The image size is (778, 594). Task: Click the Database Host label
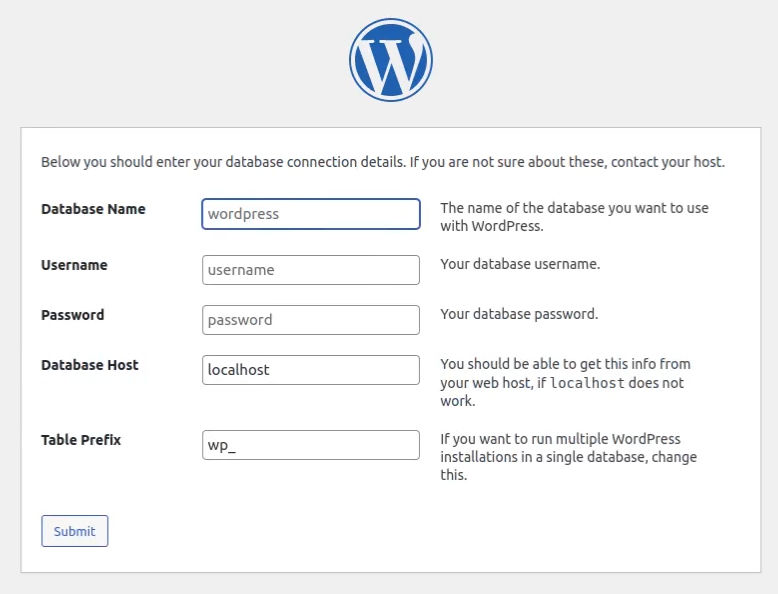pos(89,365)
